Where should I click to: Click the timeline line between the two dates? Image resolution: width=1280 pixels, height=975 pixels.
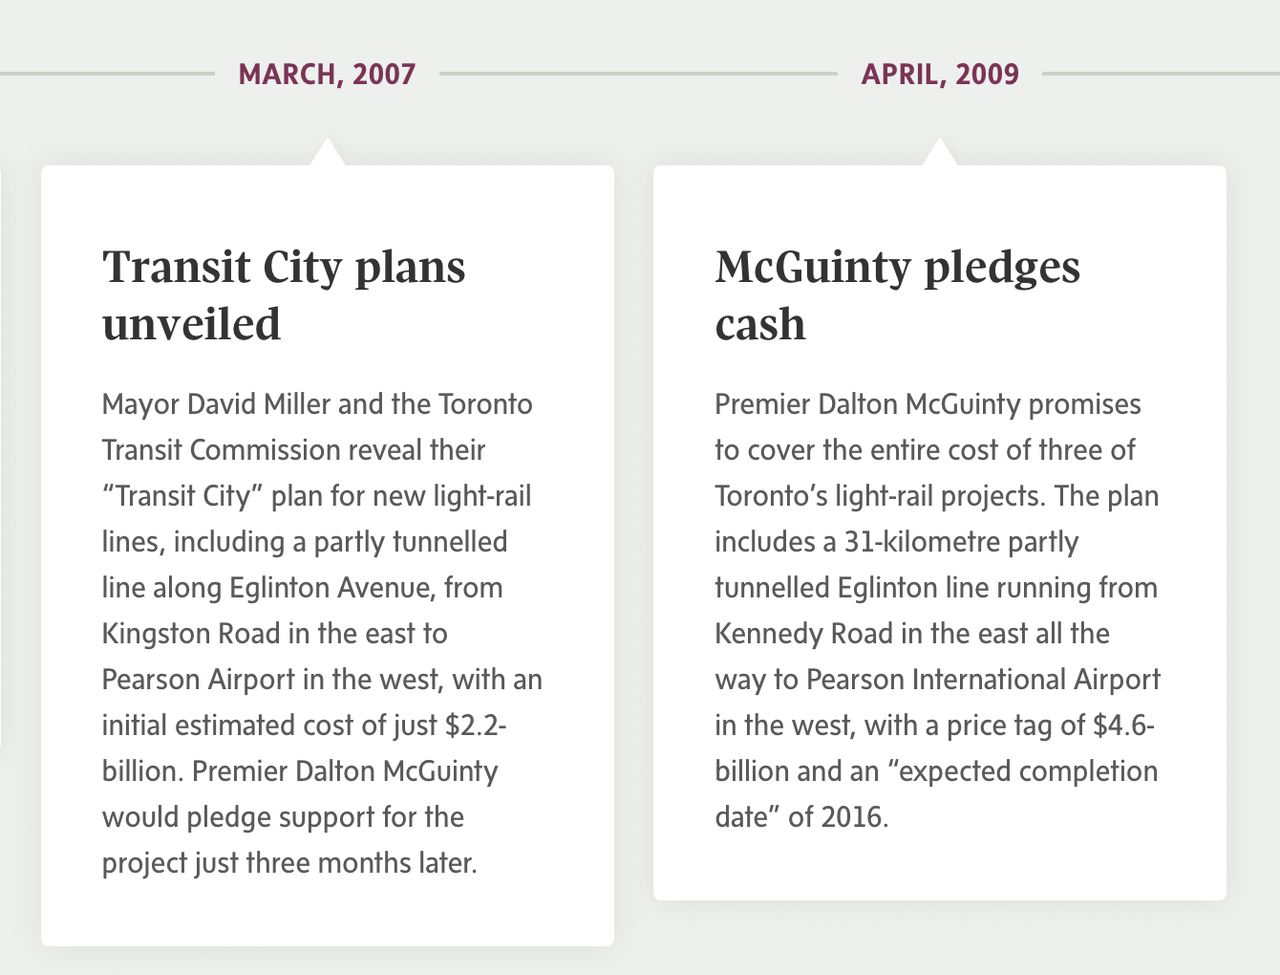(x=638, y=73)
